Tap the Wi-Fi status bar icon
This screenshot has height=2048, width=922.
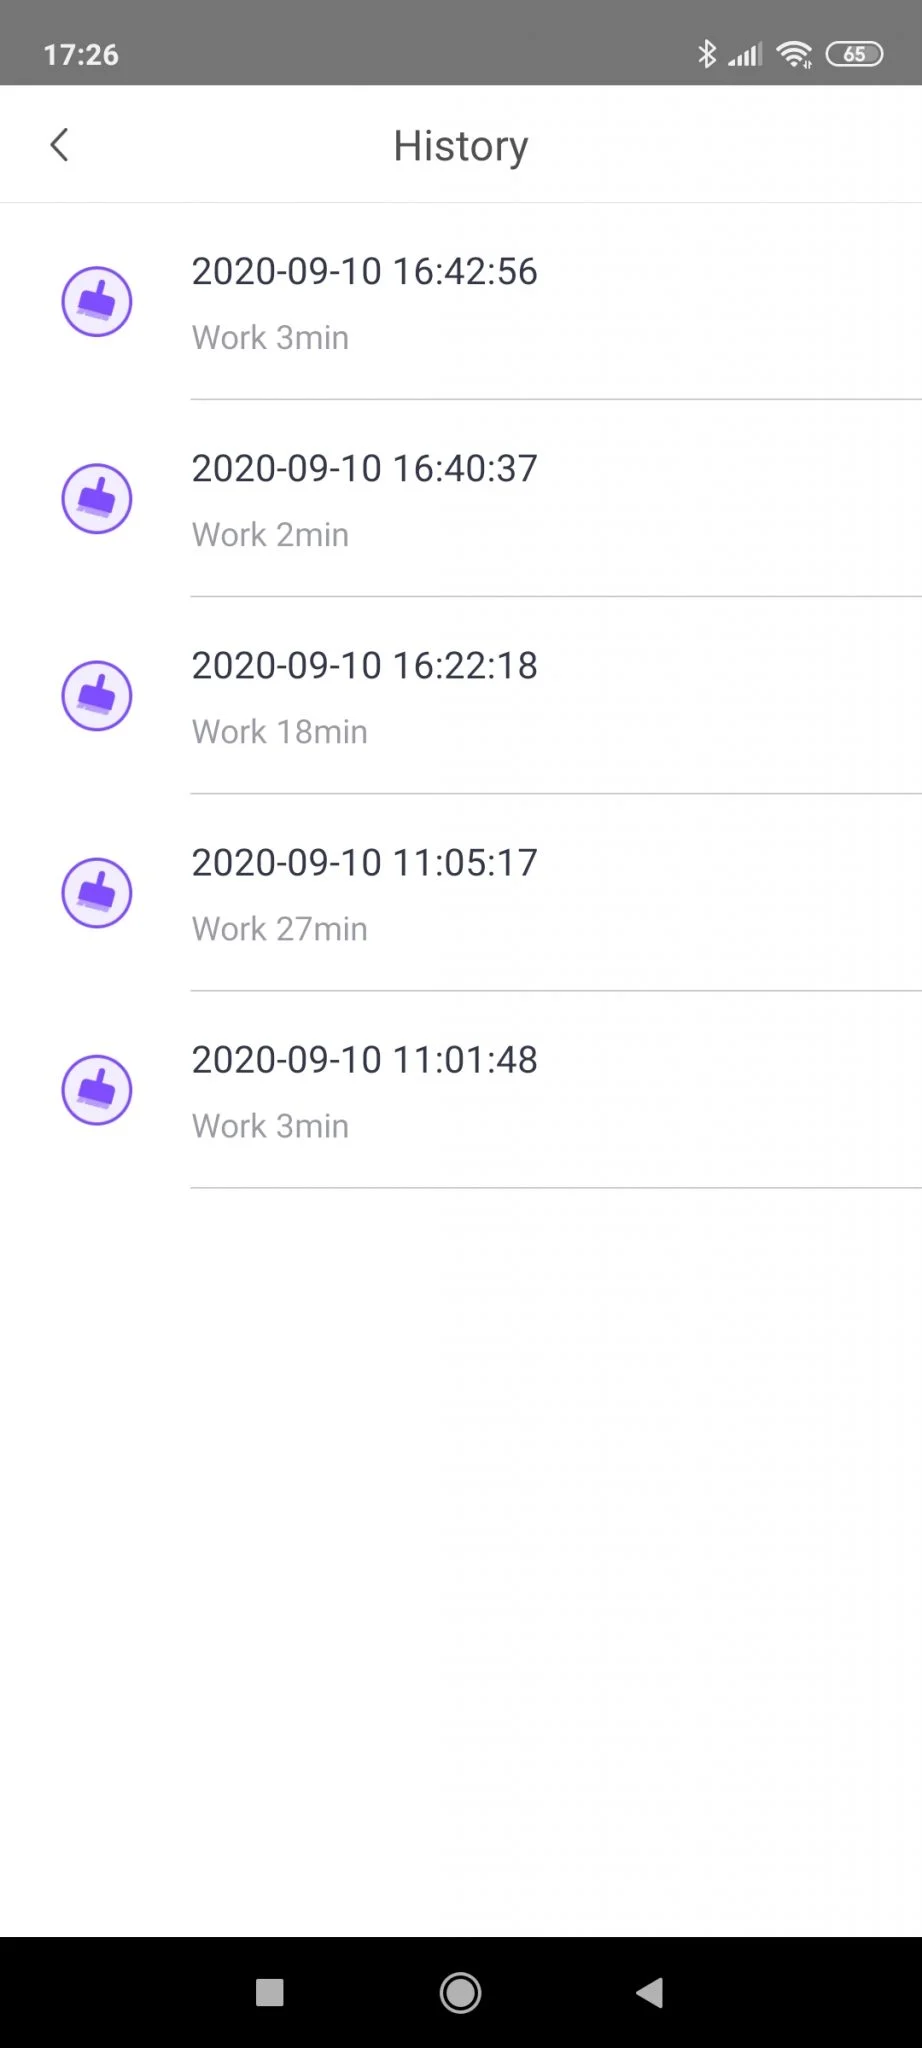point(794,55)
